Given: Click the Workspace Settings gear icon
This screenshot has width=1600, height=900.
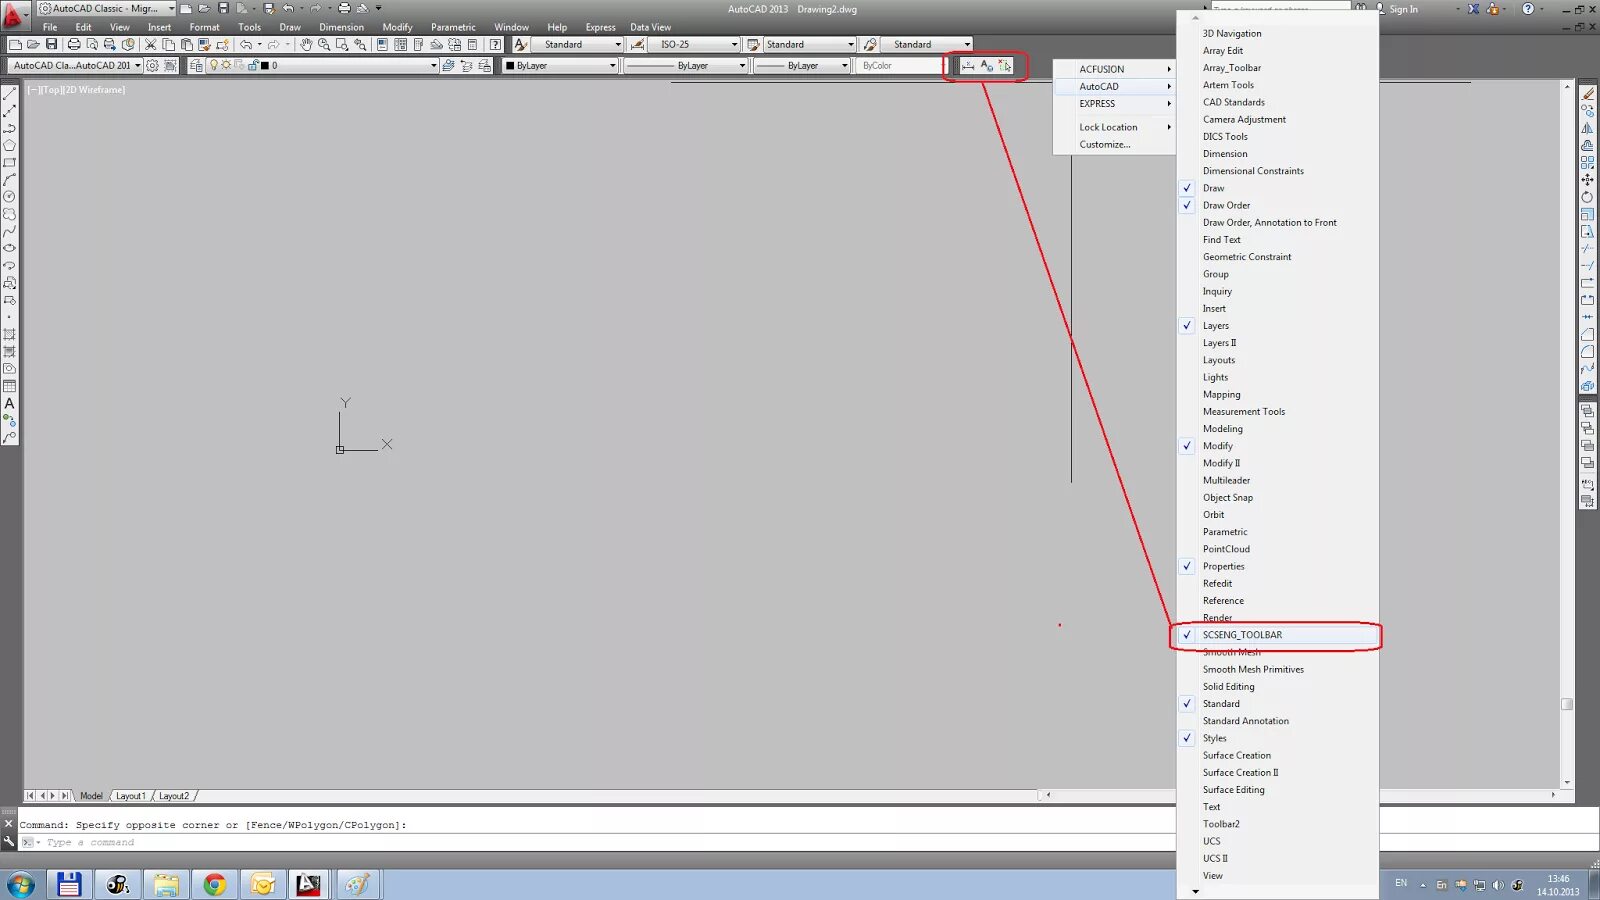Looking at the screenshot, I should click(x=152, y=65).
